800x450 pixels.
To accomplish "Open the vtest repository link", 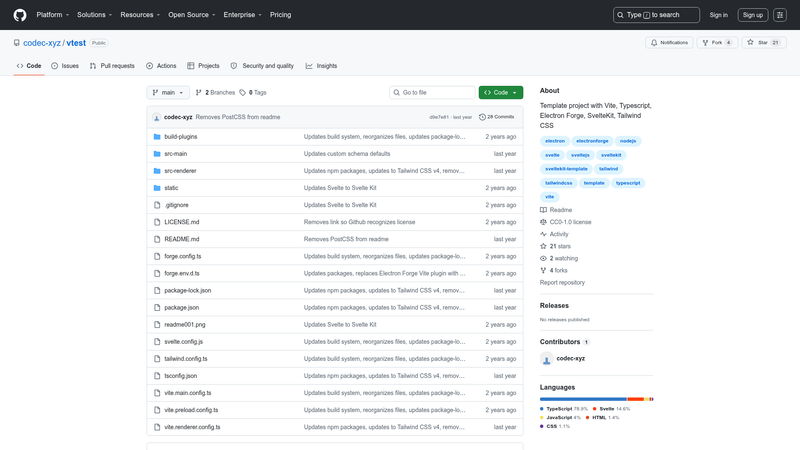I will coord(76,43).
